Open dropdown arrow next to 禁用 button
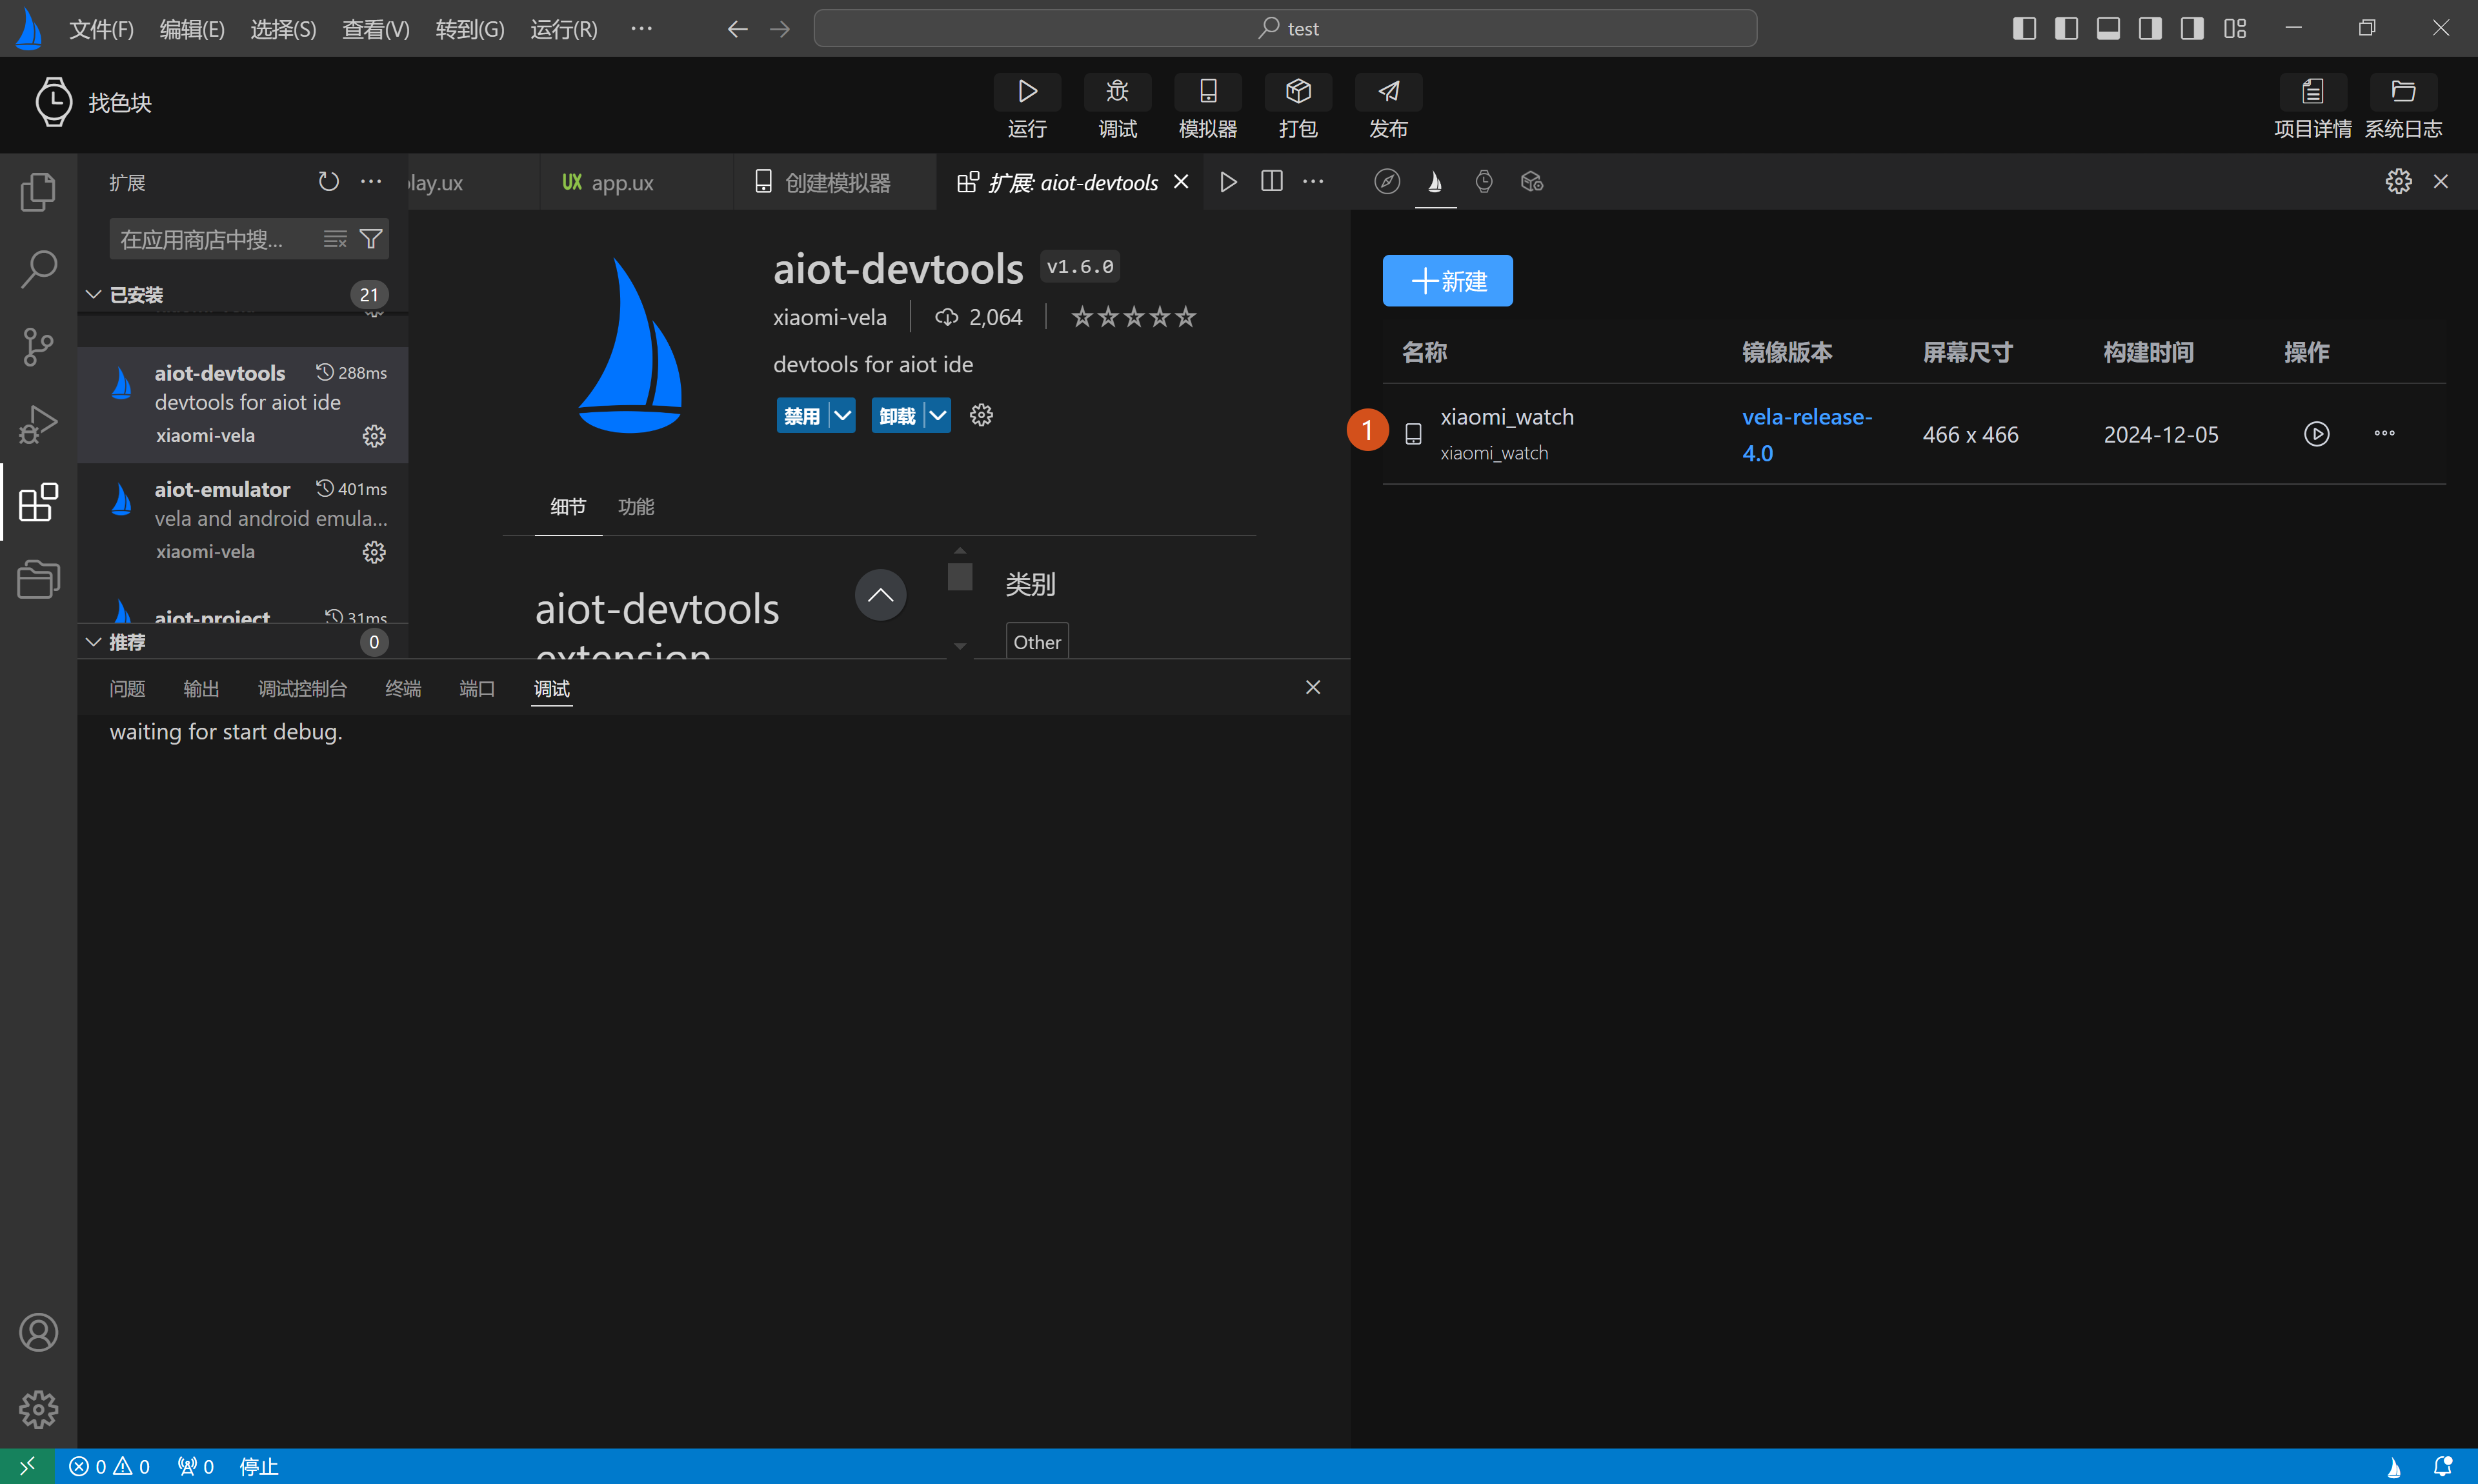The image size is (2478, 1484). (843, 415)
